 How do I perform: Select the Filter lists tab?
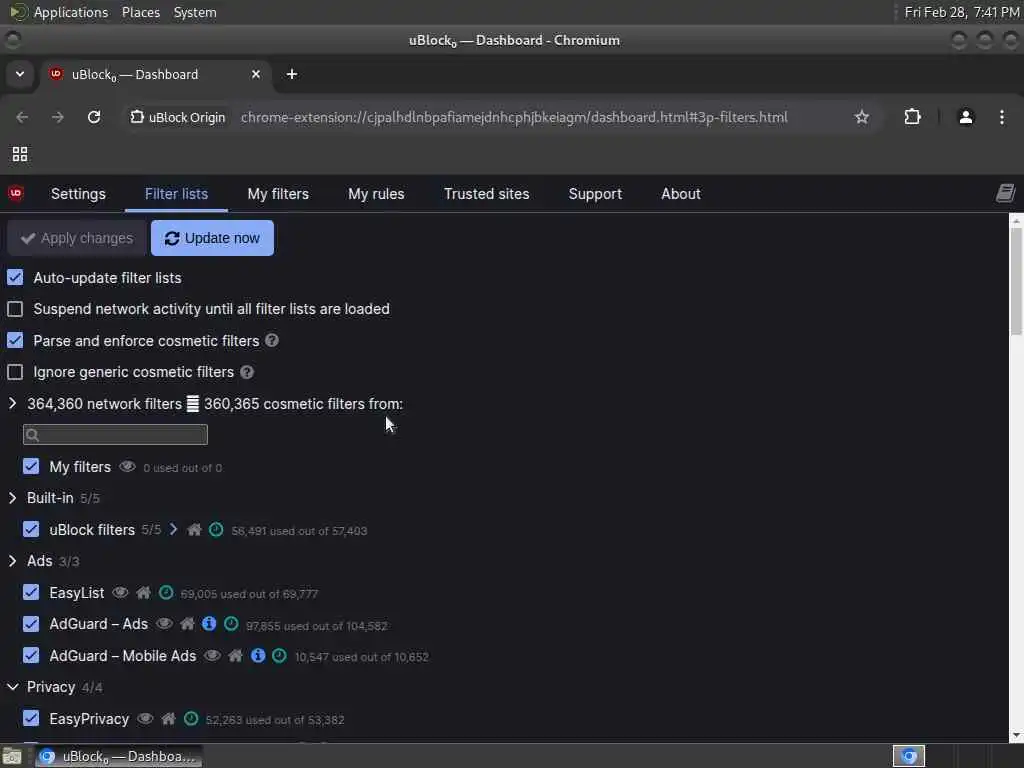[x=176, y=194]
